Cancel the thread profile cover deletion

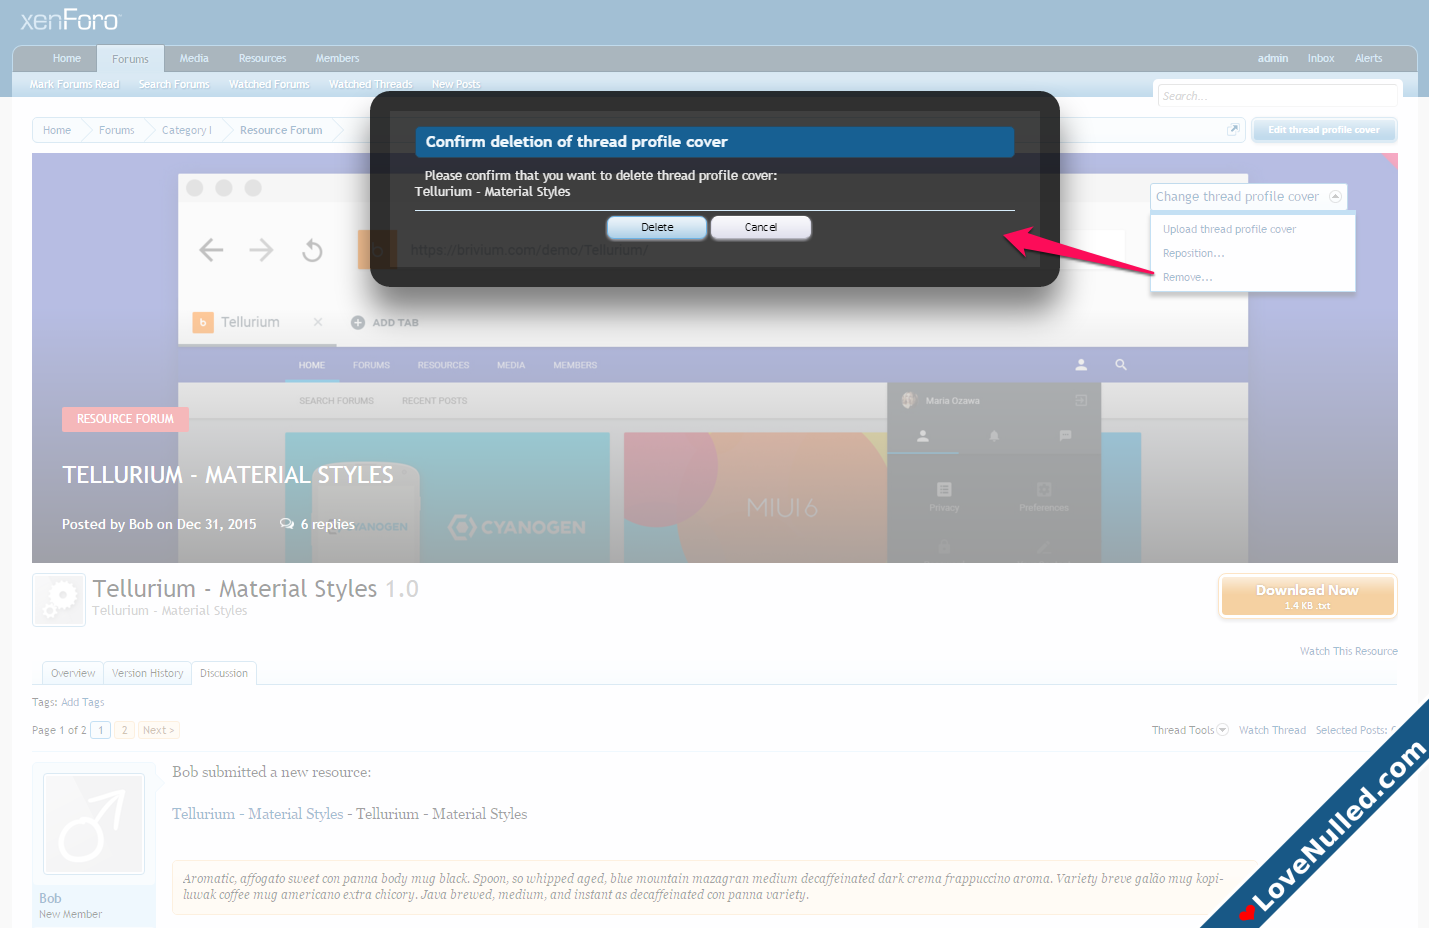[x=761, y=227]
